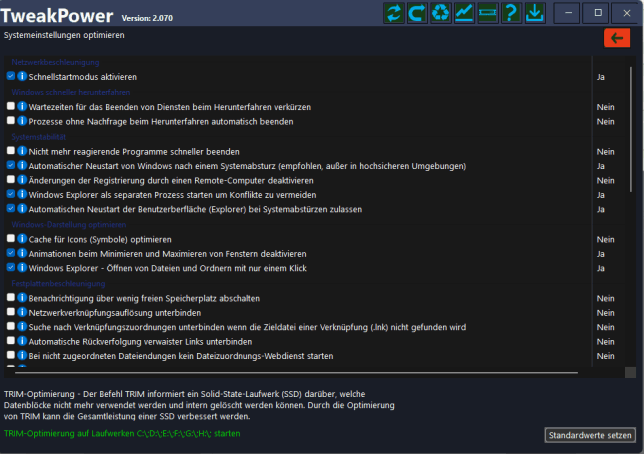This screenshot has height=454, width=644.
Task: Uncheck Windows Explorer als separaten Prozess starten
Action: coord(10,194)
